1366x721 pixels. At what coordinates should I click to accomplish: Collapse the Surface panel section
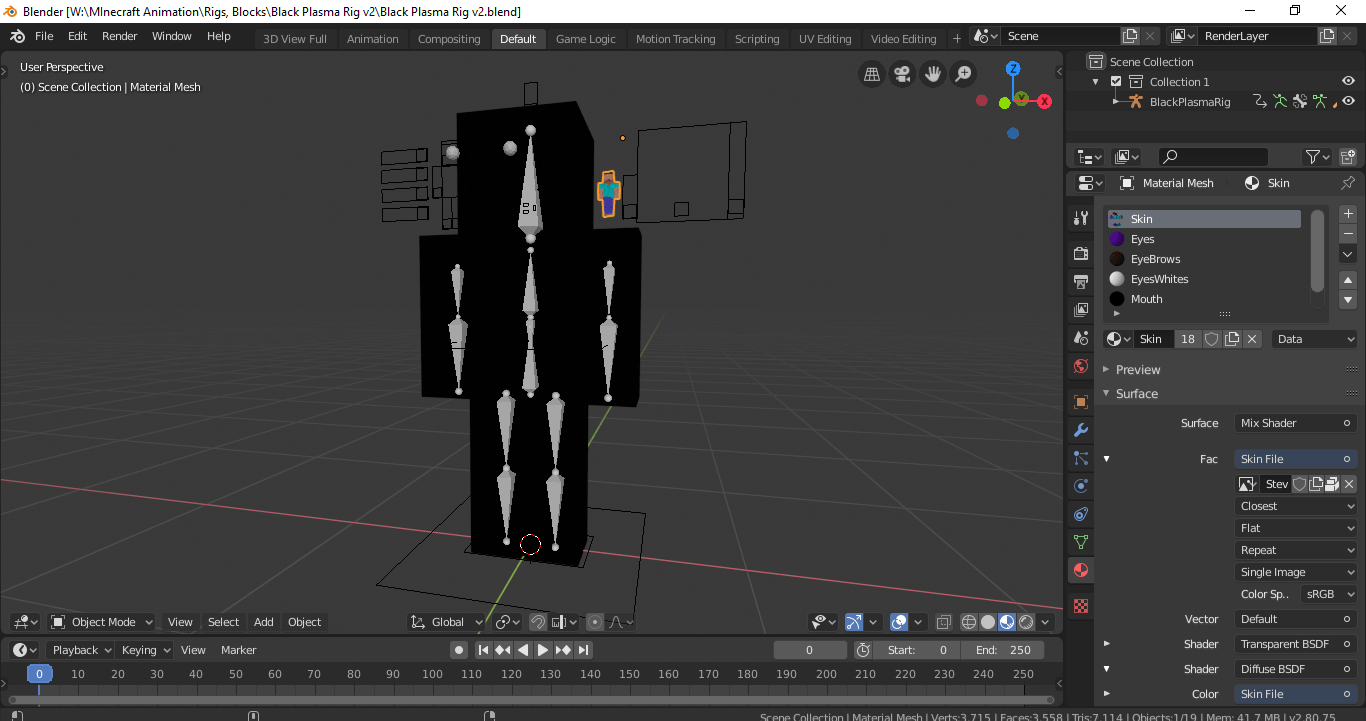[1135, 393]
